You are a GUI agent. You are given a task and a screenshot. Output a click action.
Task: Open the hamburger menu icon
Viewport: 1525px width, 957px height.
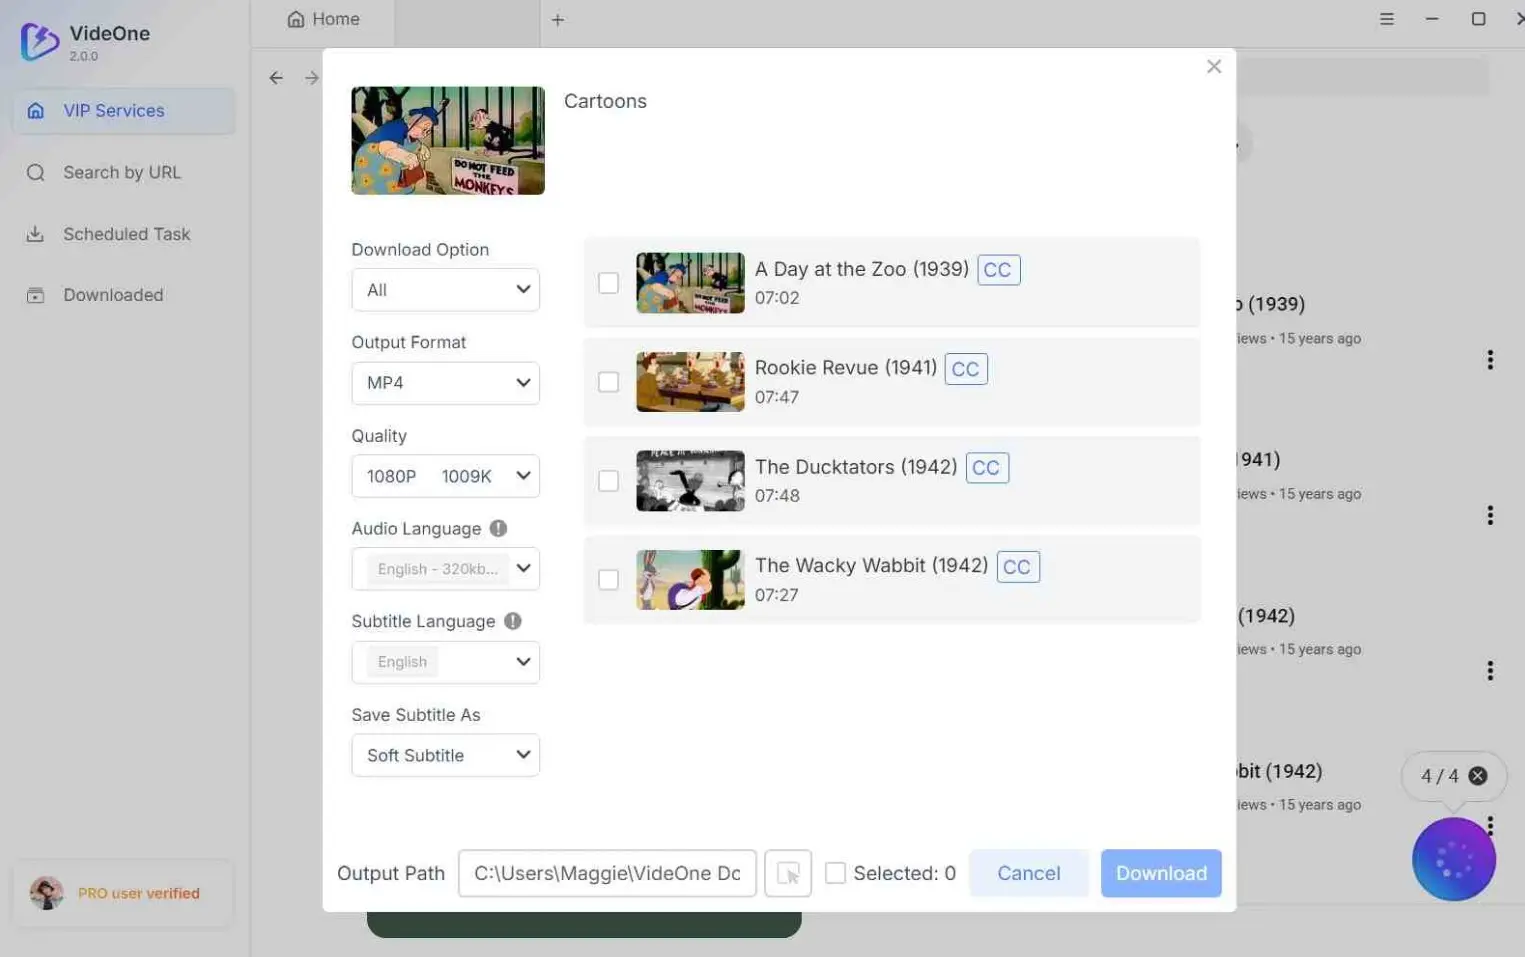pyautogui.click(x=1387, y=19)
